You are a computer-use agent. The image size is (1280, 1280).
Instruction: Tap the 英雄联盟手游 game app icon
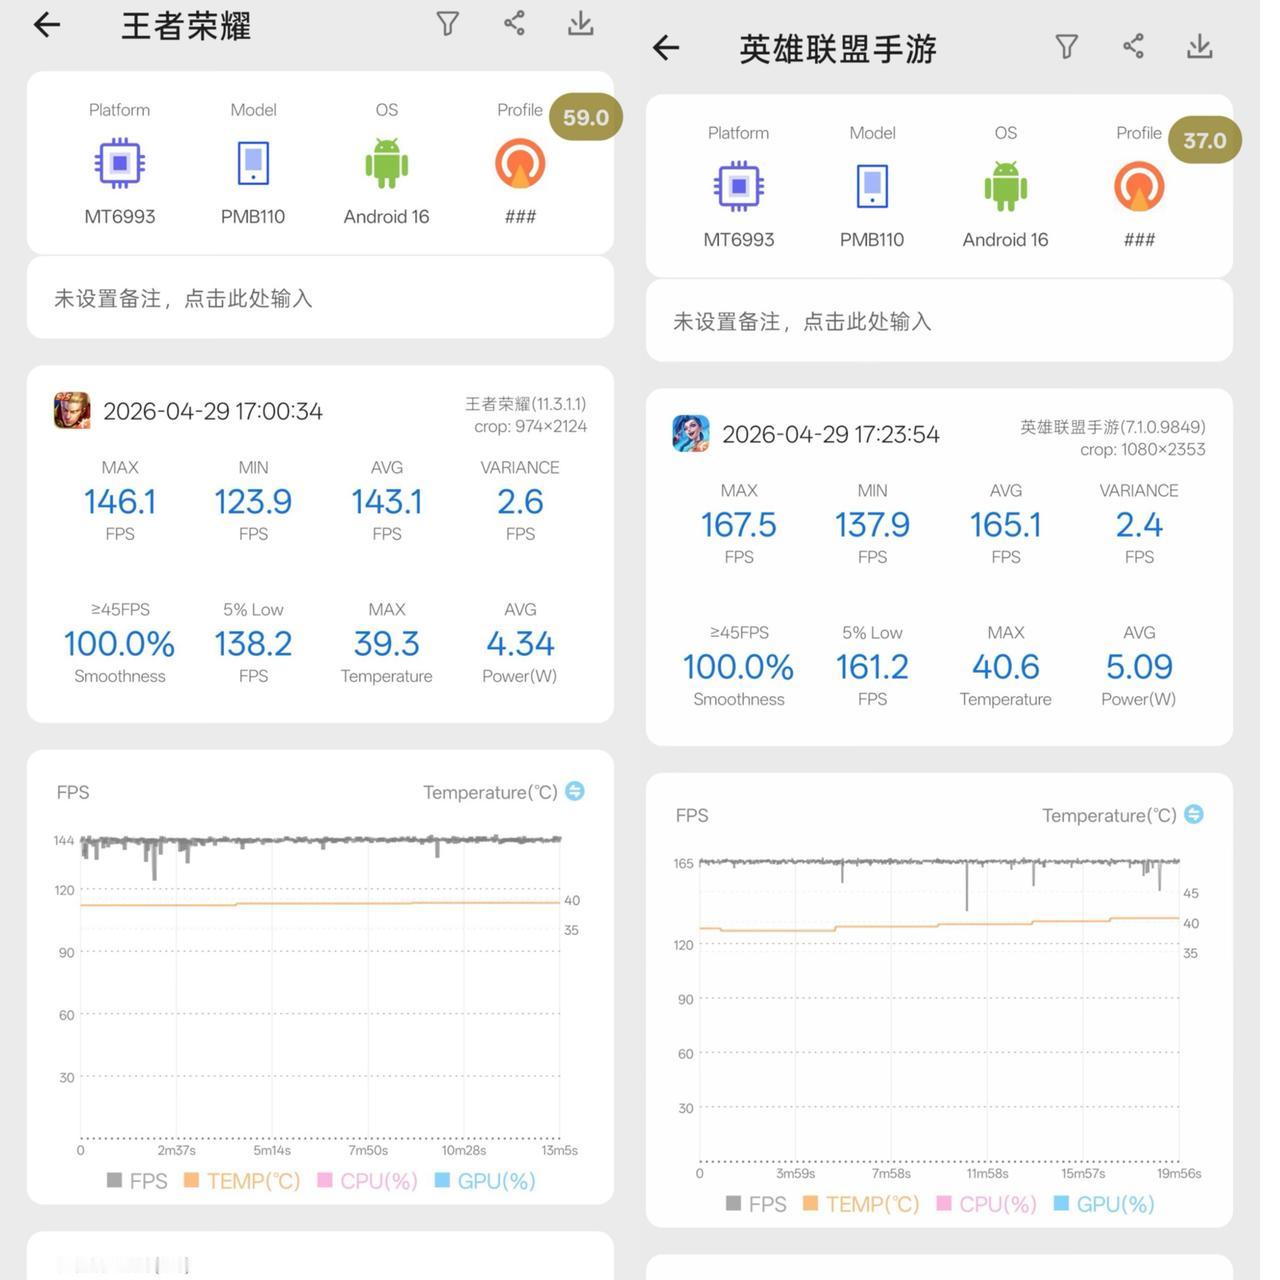click(x=691, y=434)
